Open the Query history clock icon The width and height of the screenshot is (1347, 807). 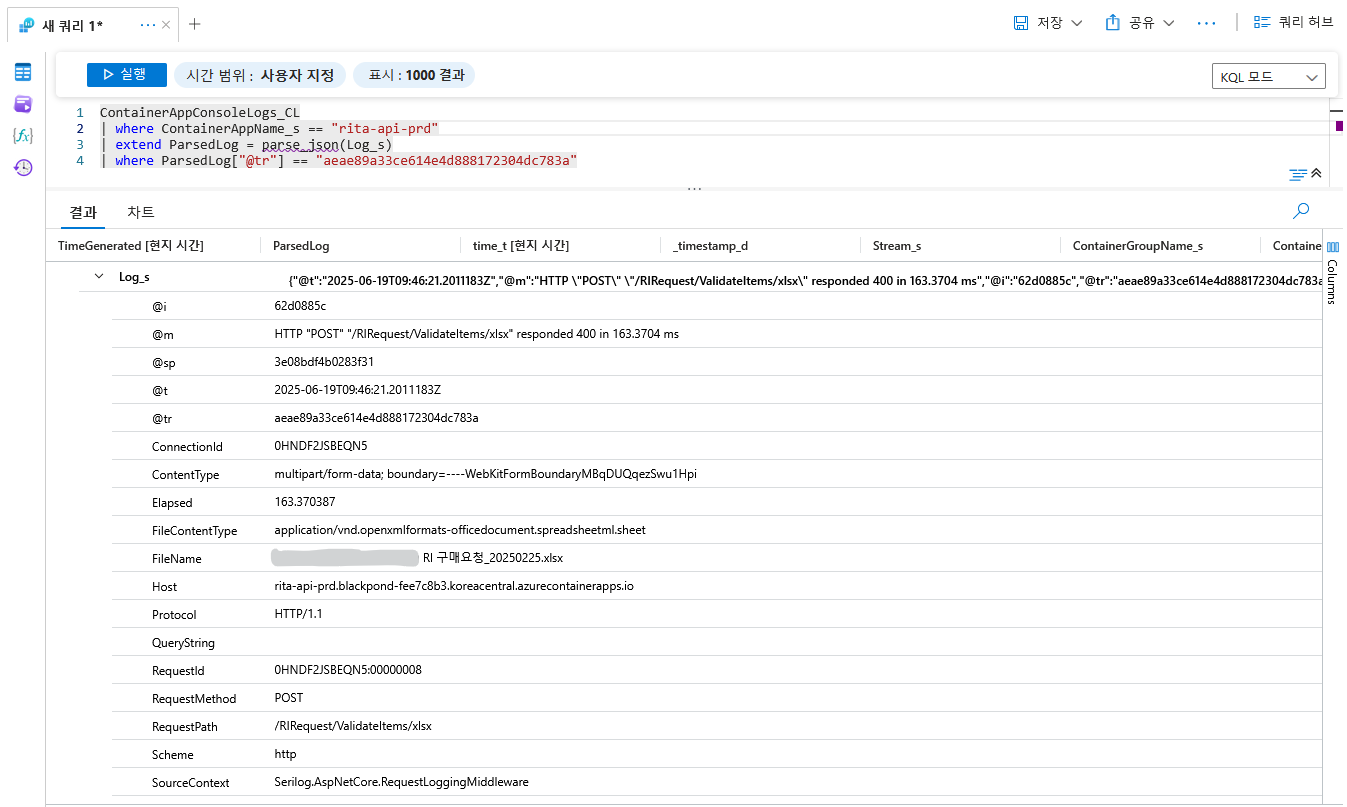(x=22, y=168)
